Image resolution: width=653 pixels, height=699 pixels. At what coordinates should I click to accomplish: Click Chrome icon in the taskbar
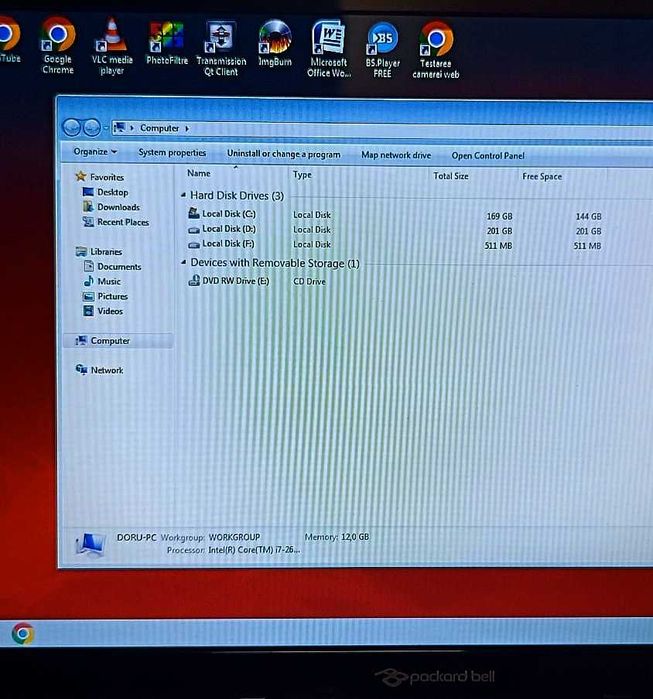pos(23,633)
